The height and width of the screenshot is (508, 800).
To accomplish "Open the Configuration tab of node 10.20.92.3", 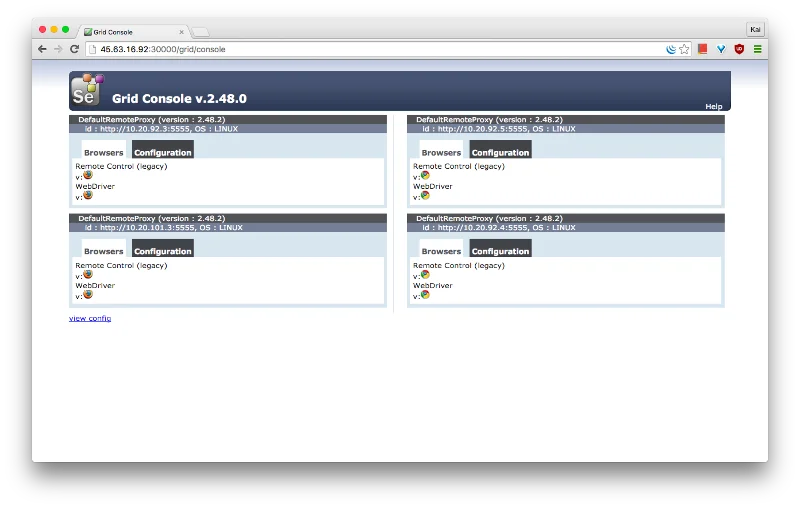I will pos(163,150).
